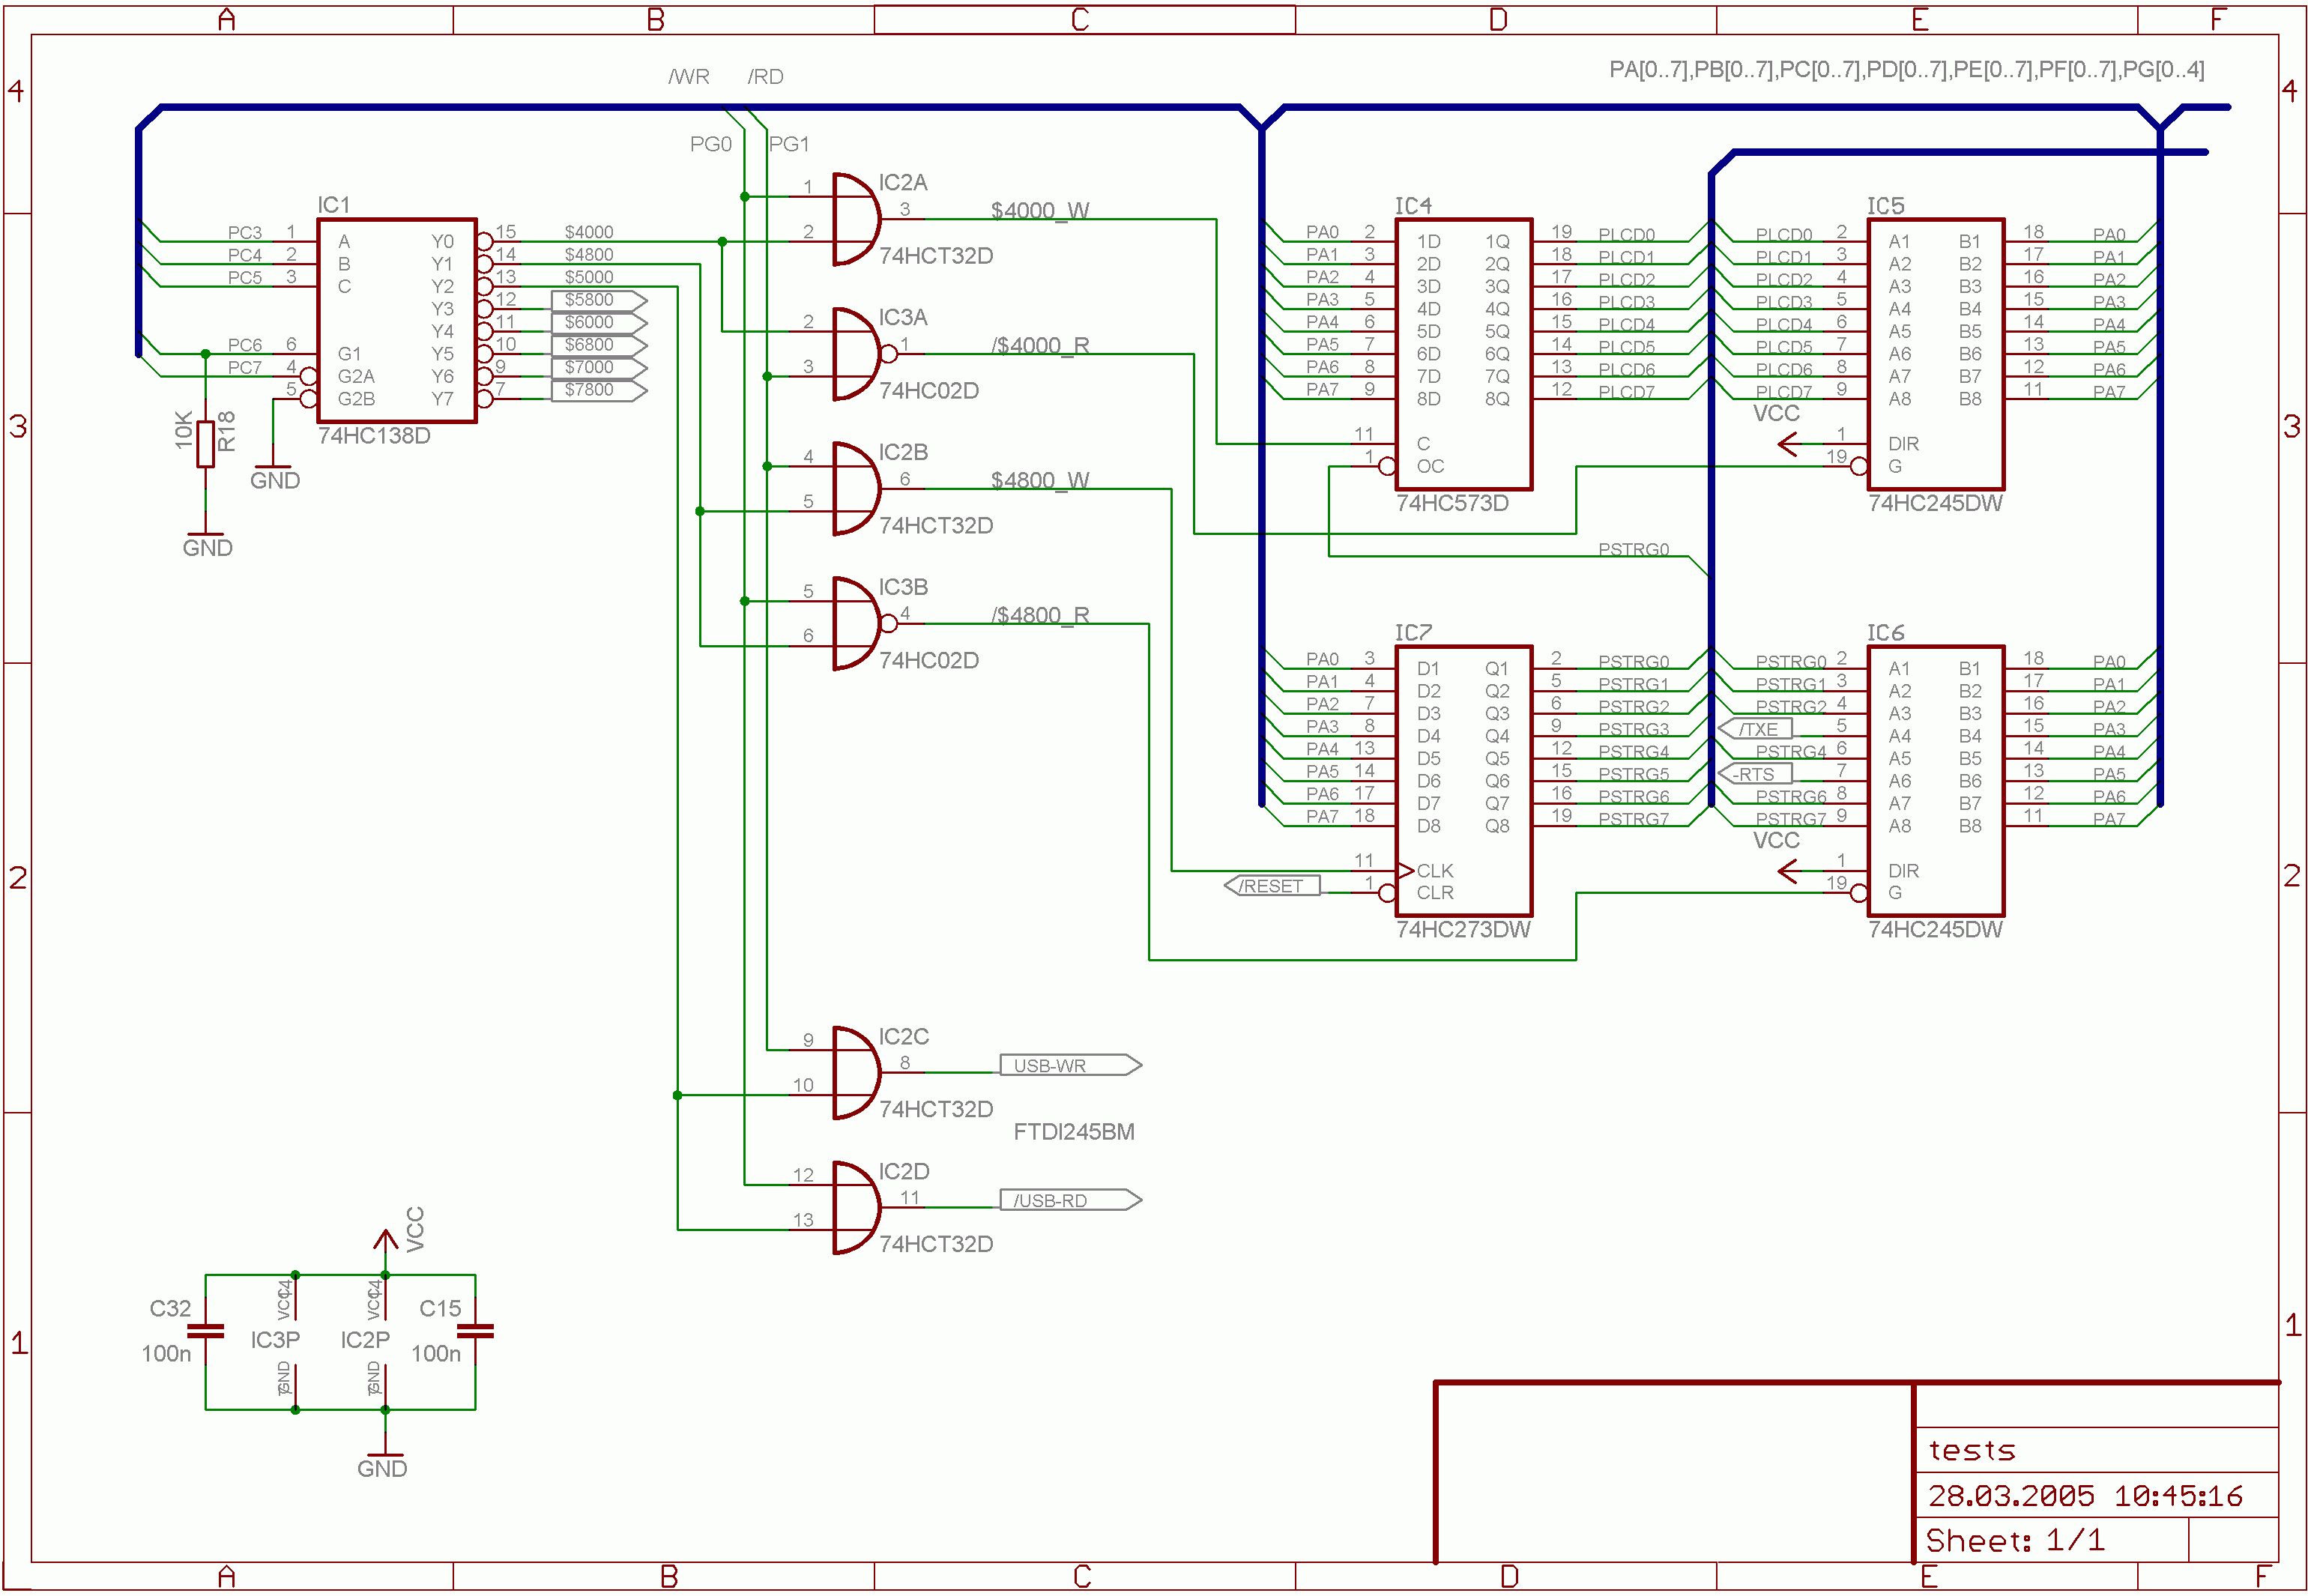Select the C32 capacitor symbol
Image resolution: width=2308 pixels, height=1596 pixels.
click(206, 1332)
